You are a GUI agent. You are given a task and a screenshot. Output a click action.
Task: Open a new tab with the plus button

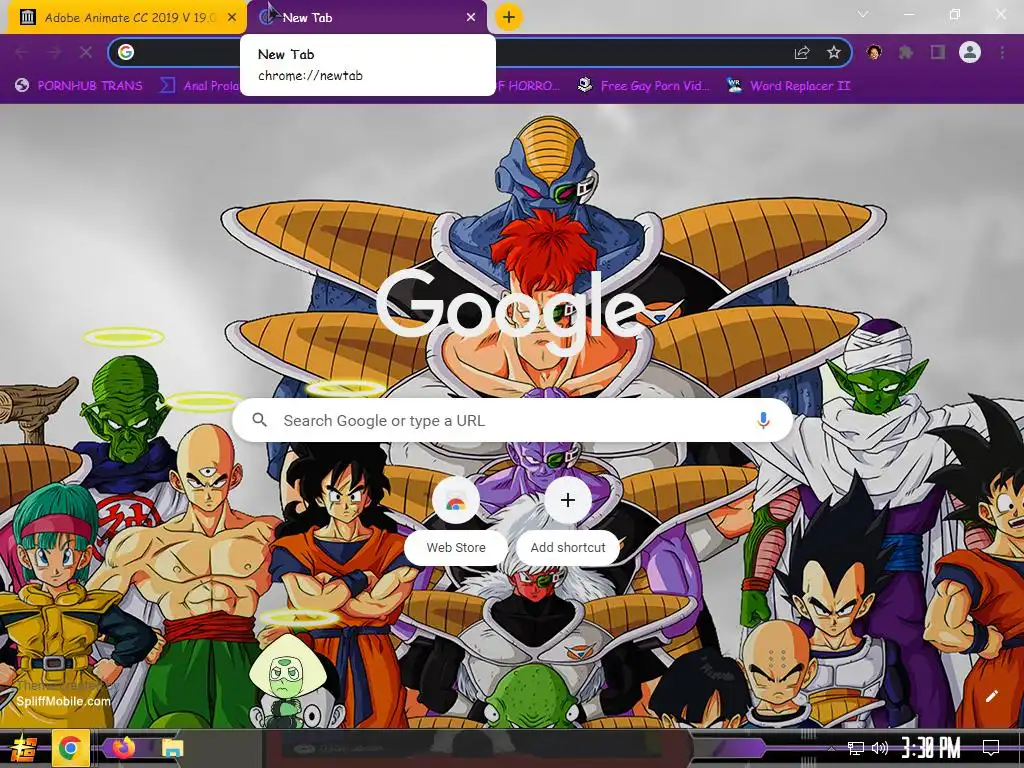tap(509, 17)
